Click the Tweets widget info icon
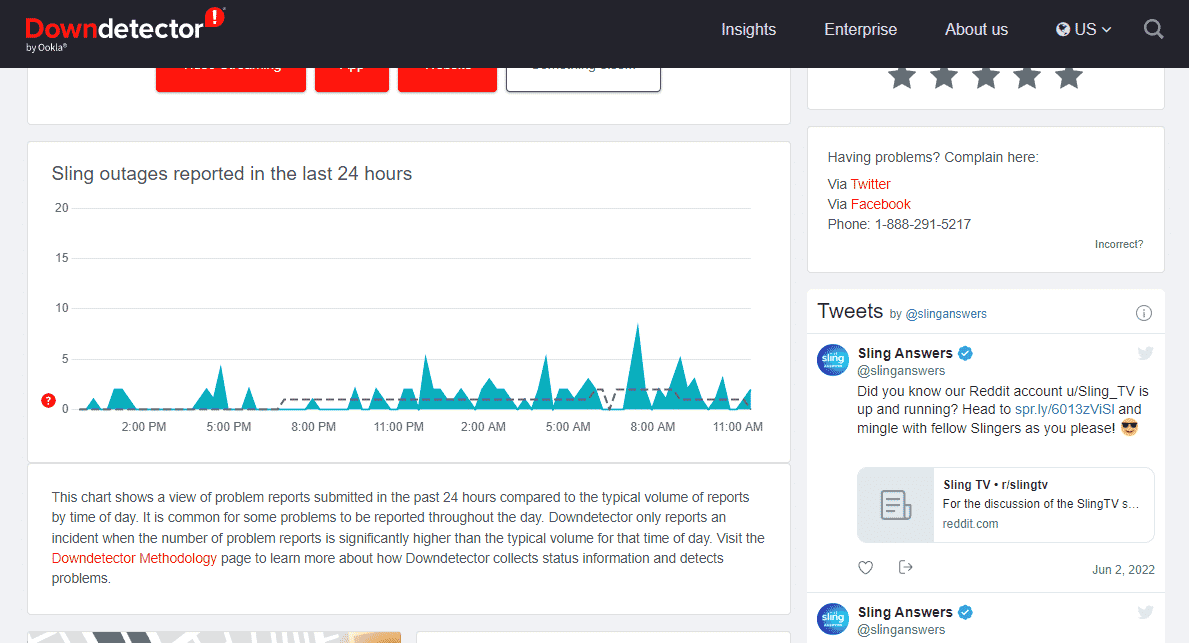Image resolution: width=1189 pixels, height=643 pixels. click(x=1144, y=313)
